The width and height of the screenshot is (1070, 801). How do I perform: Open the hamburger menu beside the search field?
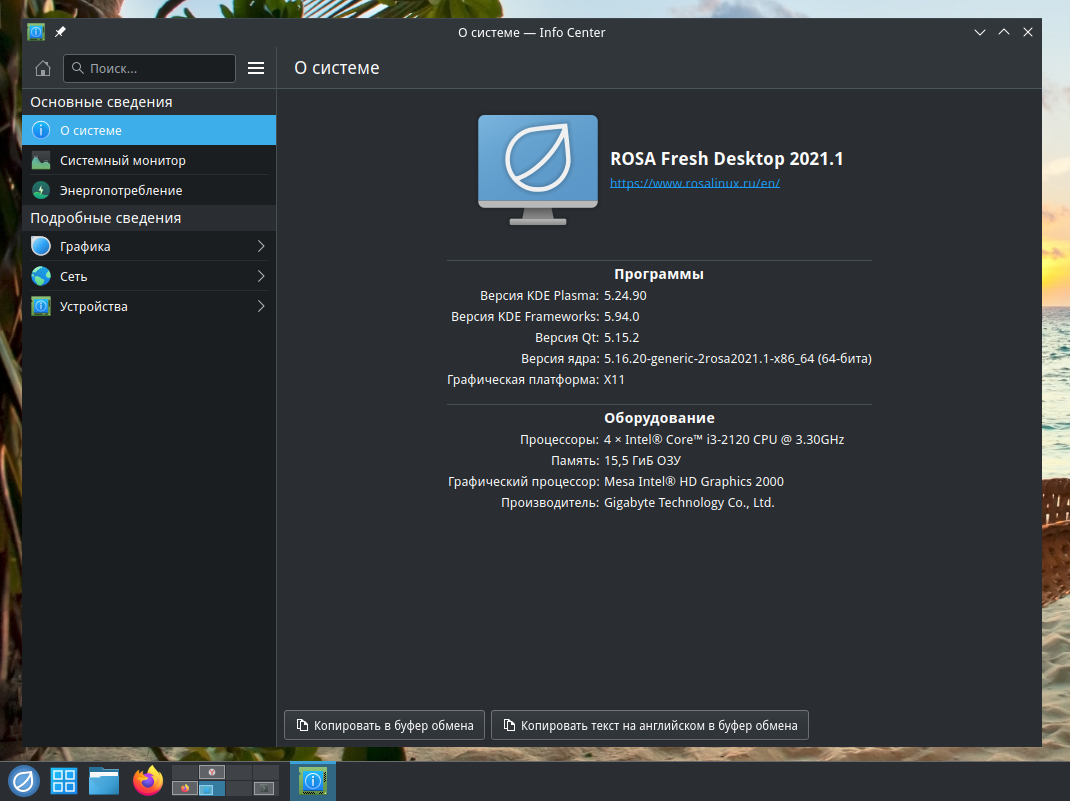pyautogui.click(x=256, y=68)
